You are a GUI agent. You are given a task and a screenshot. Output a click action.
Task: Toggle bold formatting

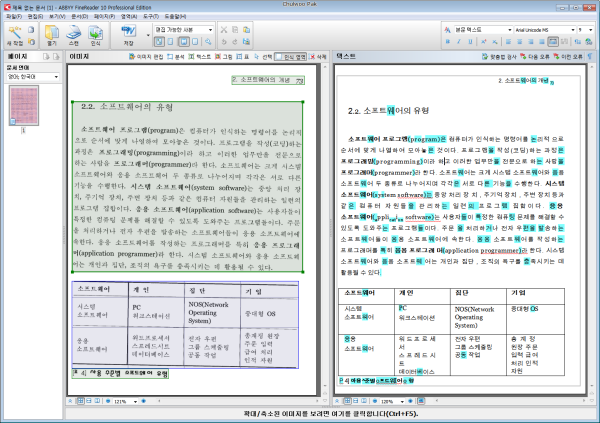[x=448, y=42]
